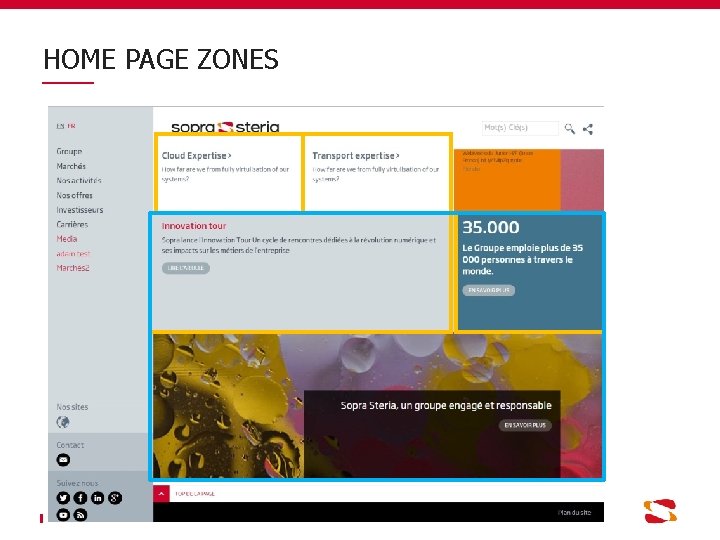Click En savoir plus on the banner
Screen dimensions: 720x540
tap(525, 425)
